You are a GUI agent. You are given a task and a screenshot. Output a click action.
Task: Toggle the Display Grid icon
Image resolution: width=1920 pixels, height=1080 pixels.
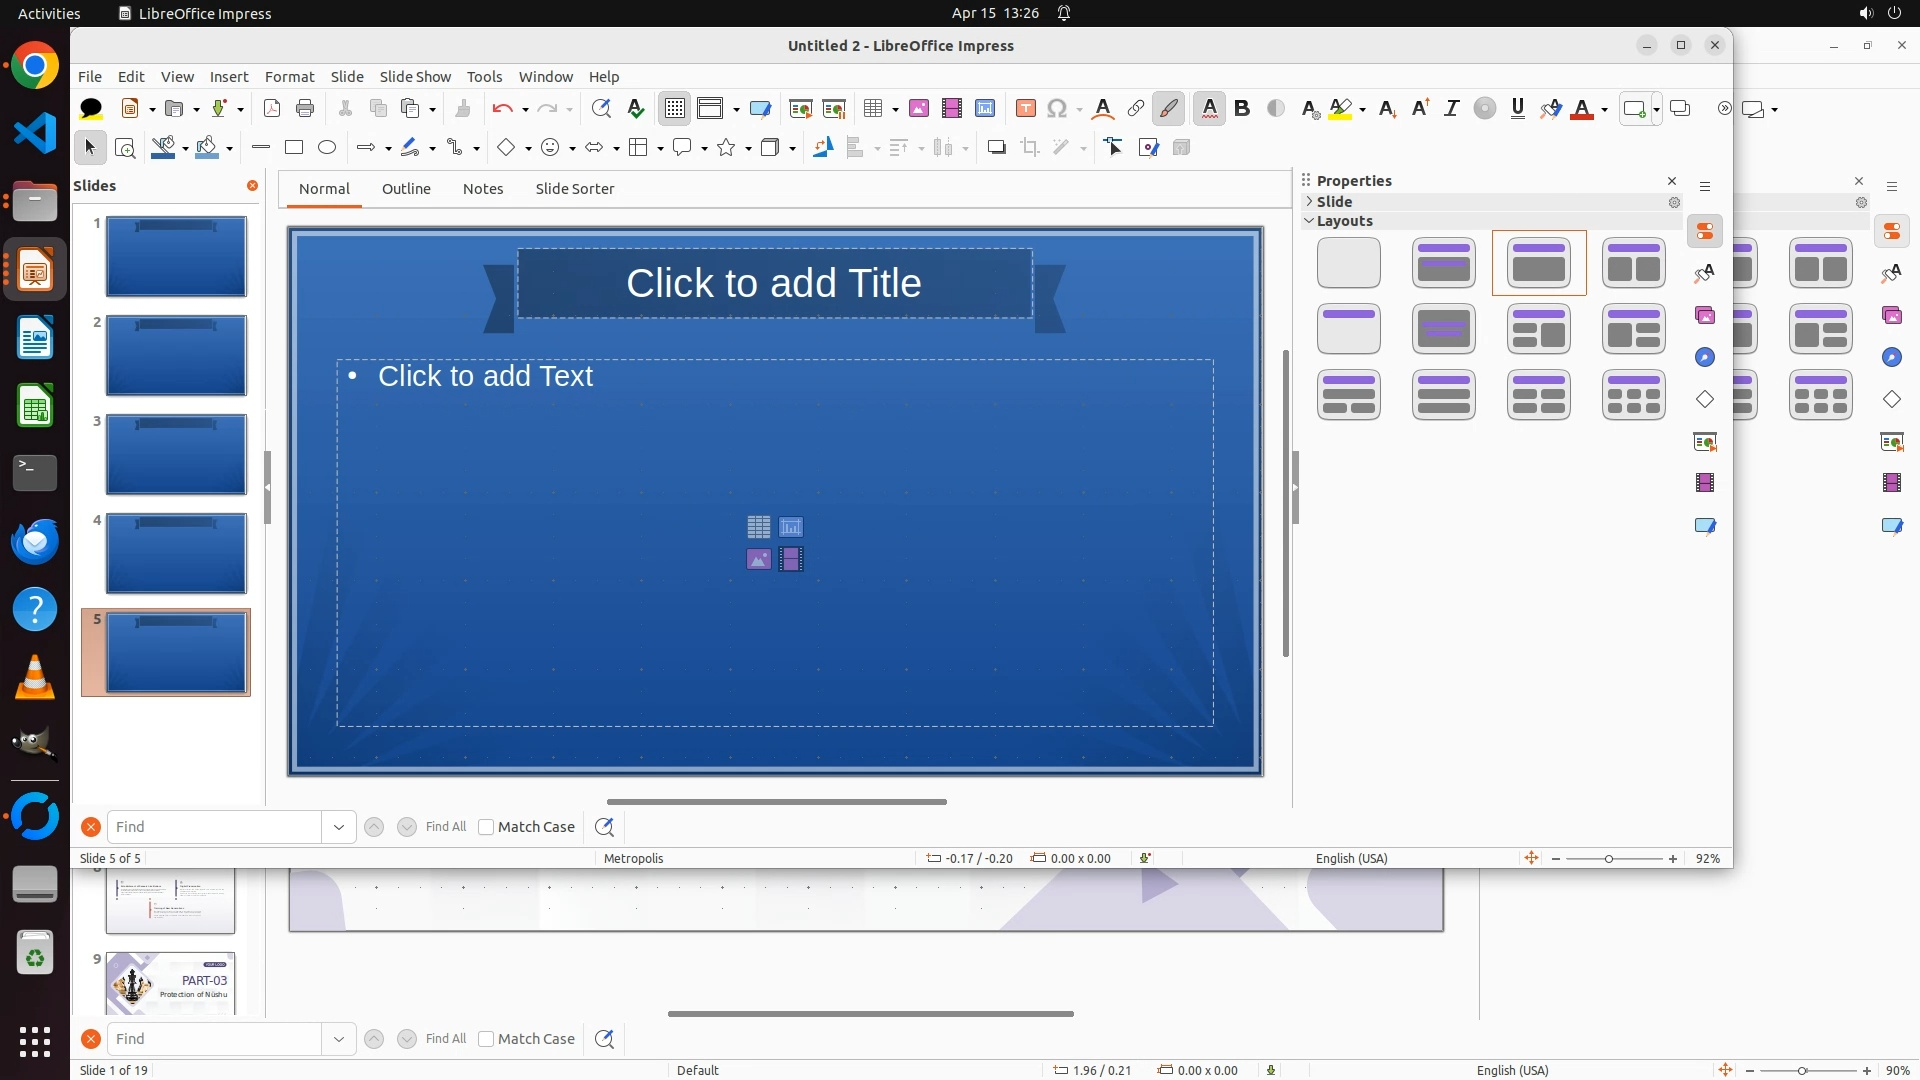(x=675, y=109)
